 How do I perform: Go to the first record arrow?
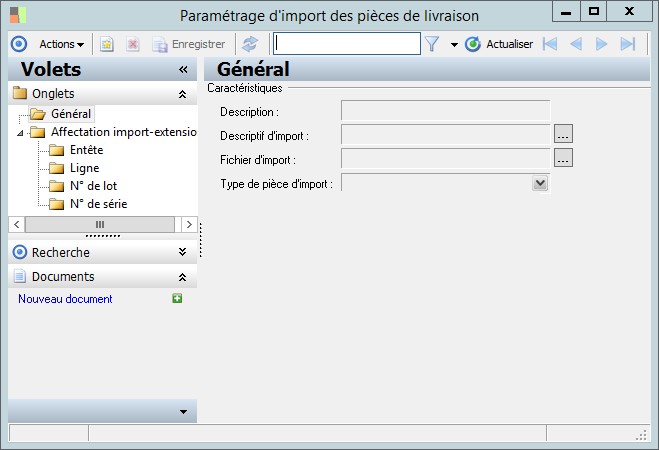[550, 44]
